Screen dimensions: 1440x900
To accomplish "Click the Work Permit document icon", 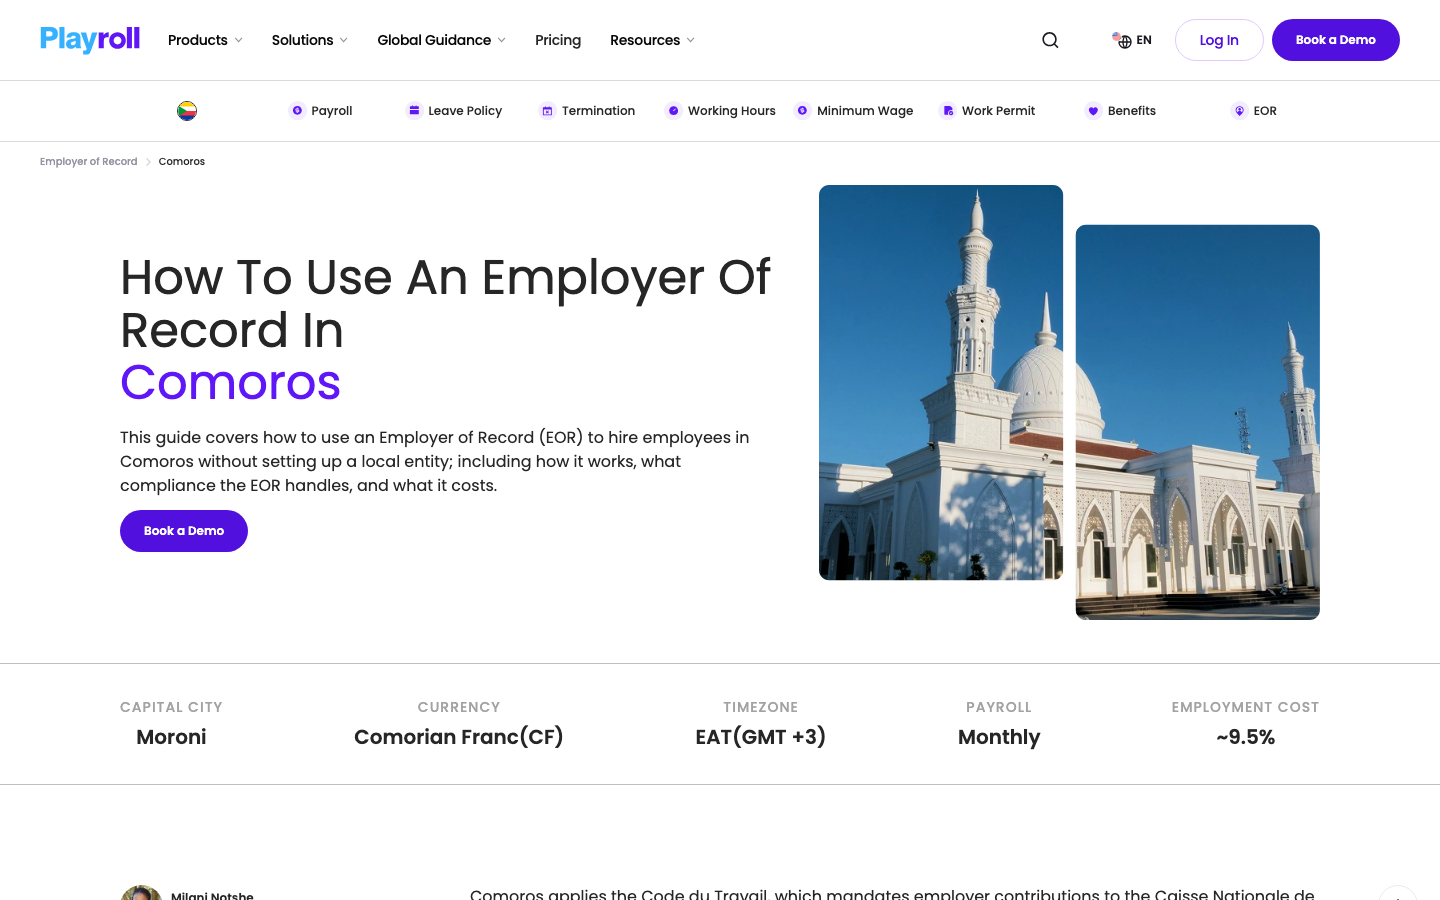I will [948, 111].
